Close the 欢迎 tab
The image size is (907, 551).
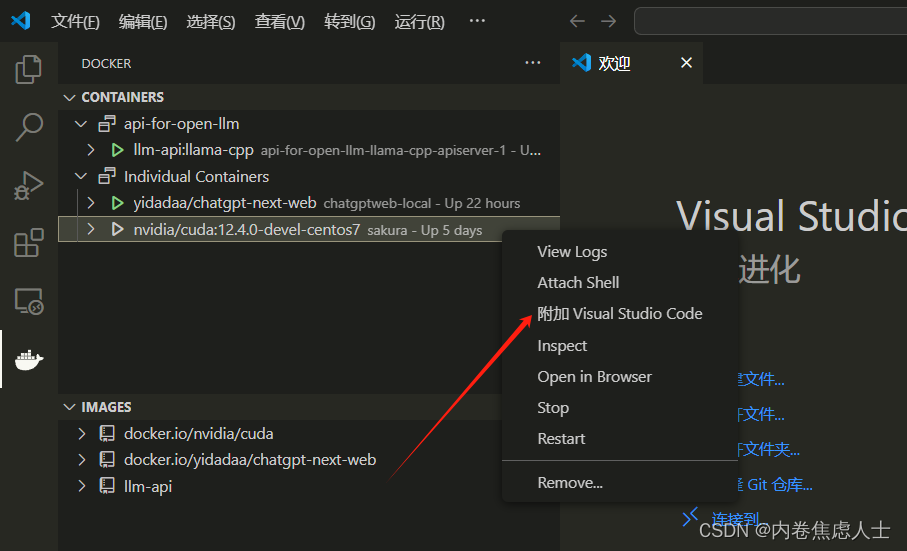(686, 62)
